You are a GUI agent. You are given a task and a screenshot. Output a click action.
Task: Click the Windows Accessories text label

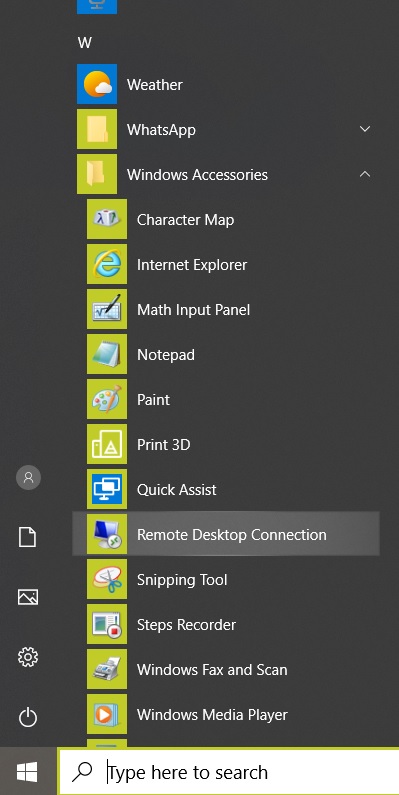[x=197, y=174]
